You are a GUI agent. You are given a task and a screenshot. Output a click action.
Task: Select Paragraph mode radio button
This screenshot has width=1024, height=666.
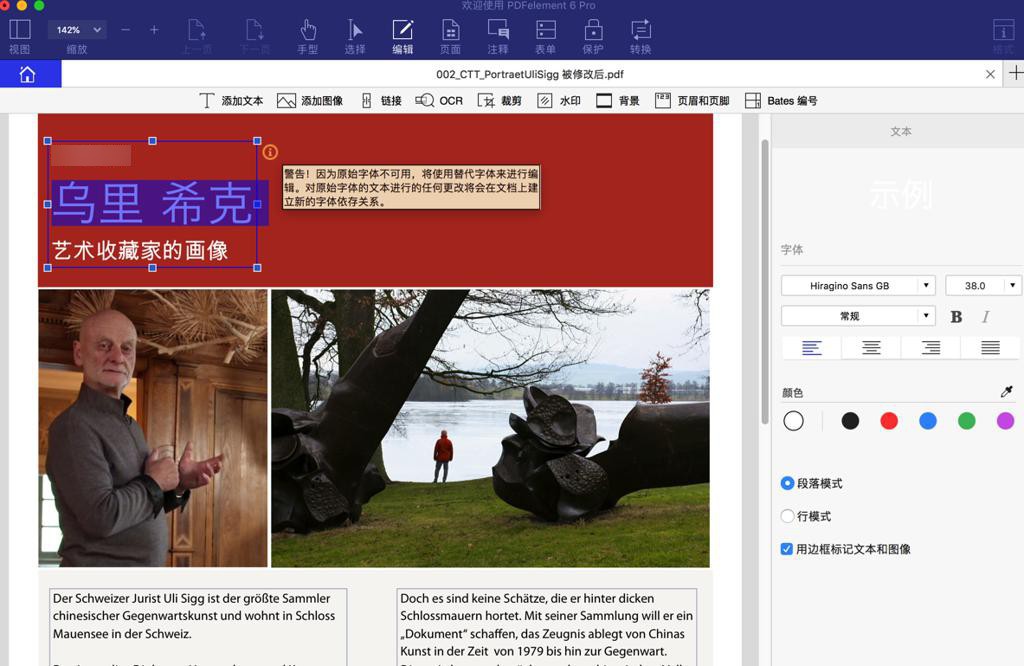click(787, 483)
